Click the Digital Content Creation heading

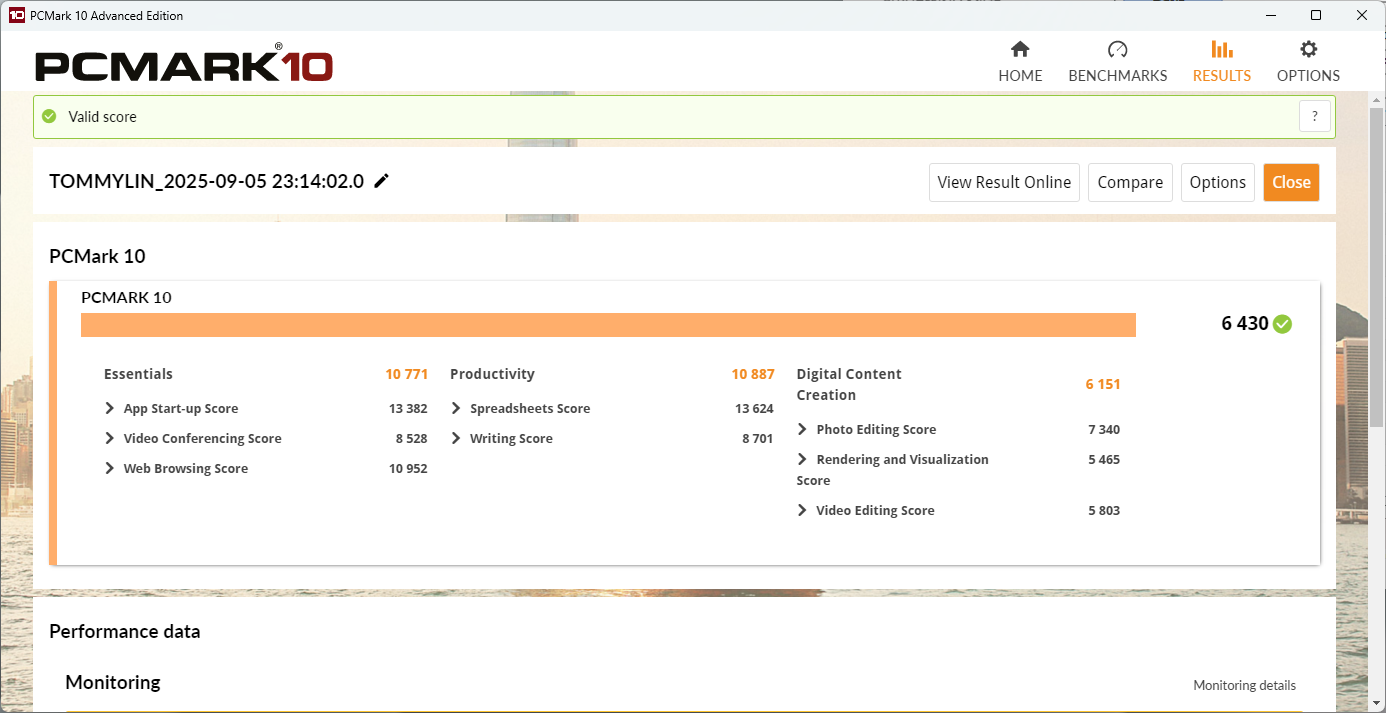849,384
